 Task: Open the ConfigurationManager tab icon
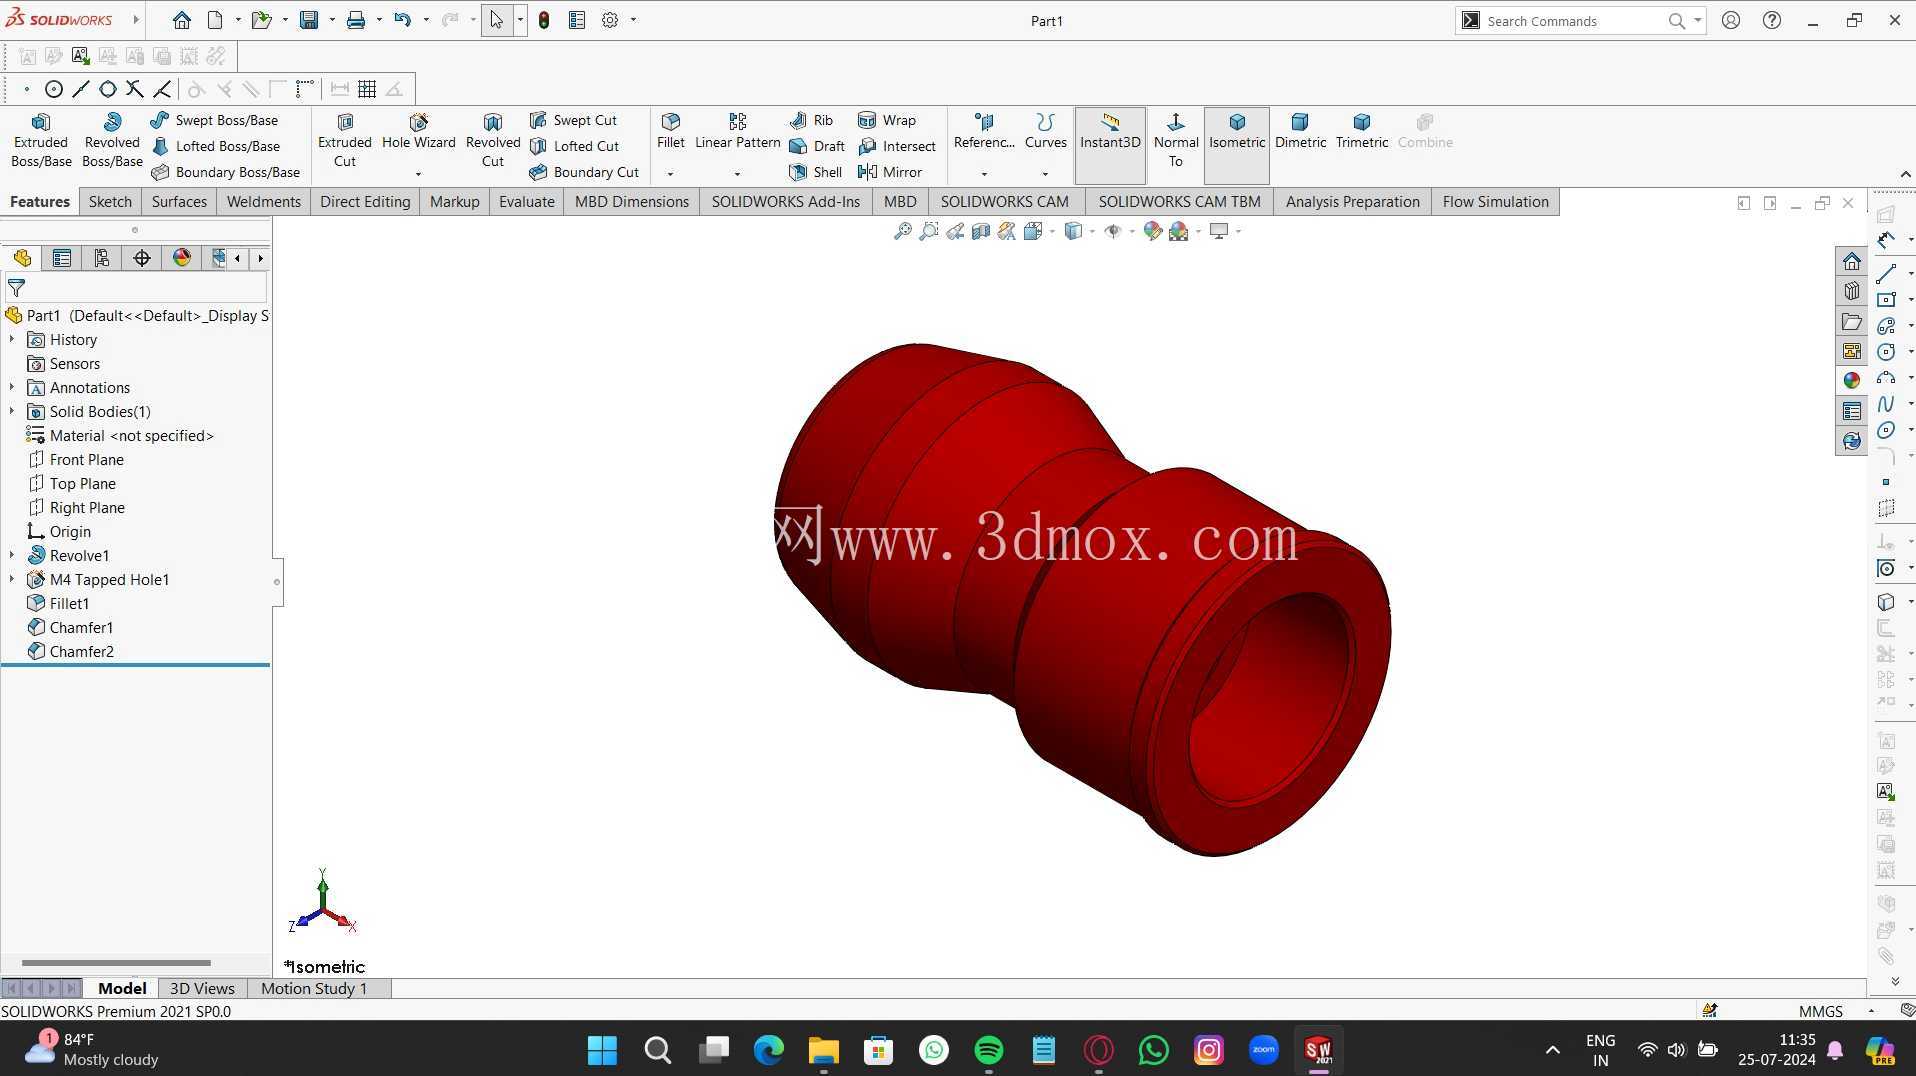(102, 258)
